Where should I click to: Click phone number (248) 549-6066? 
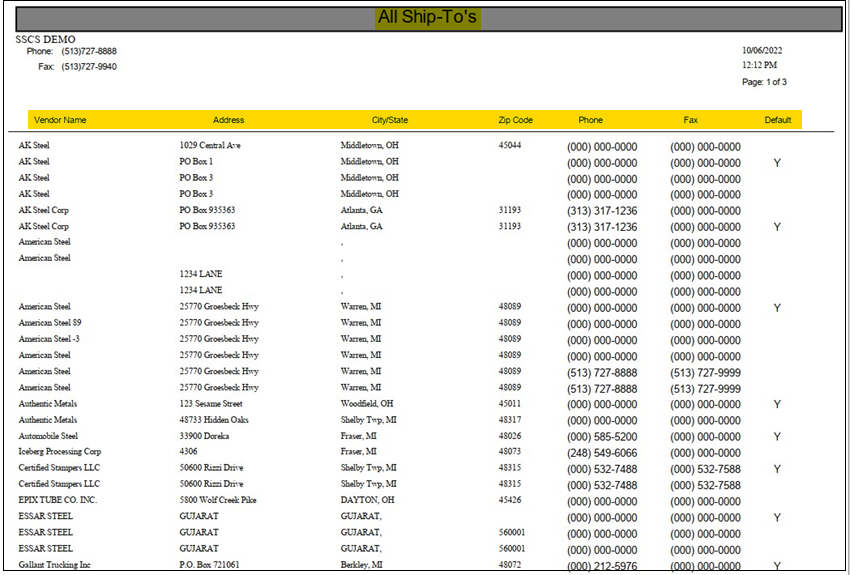point(602,453)
